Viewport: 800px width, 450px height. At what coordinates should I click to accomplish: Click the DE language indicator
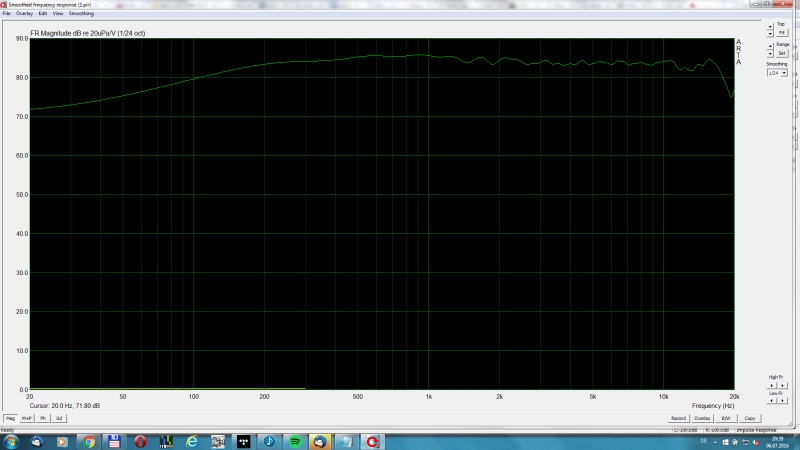704,441
